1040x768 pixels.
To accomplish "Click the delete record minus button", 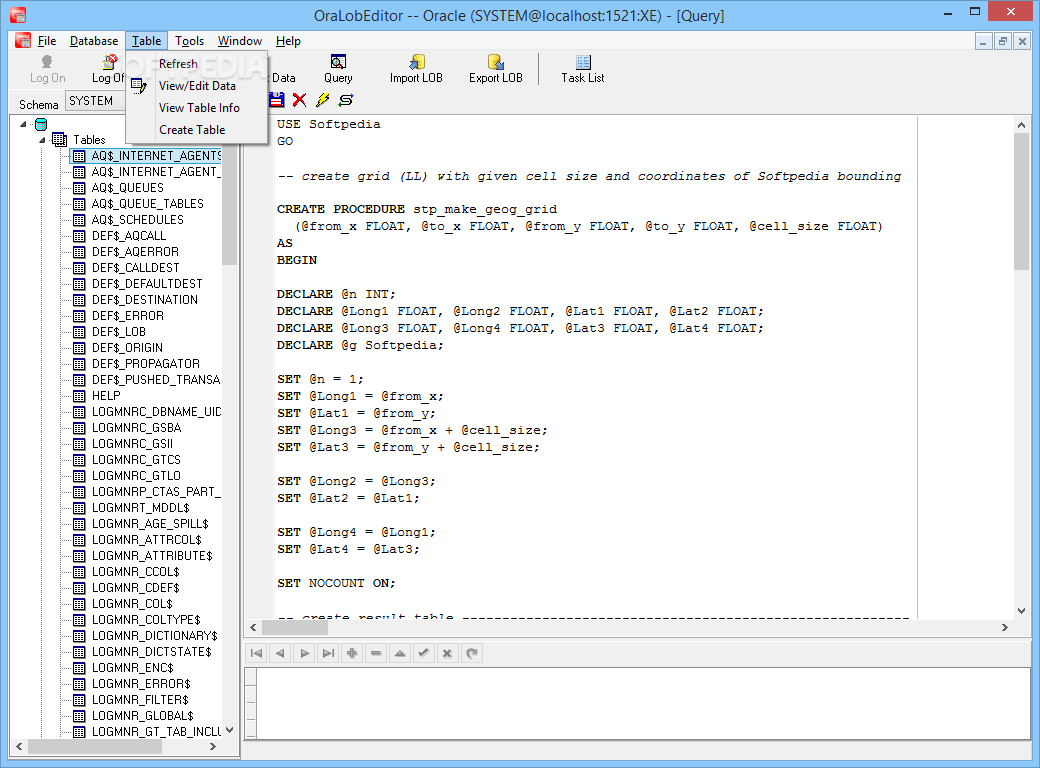I will [375, 653].
